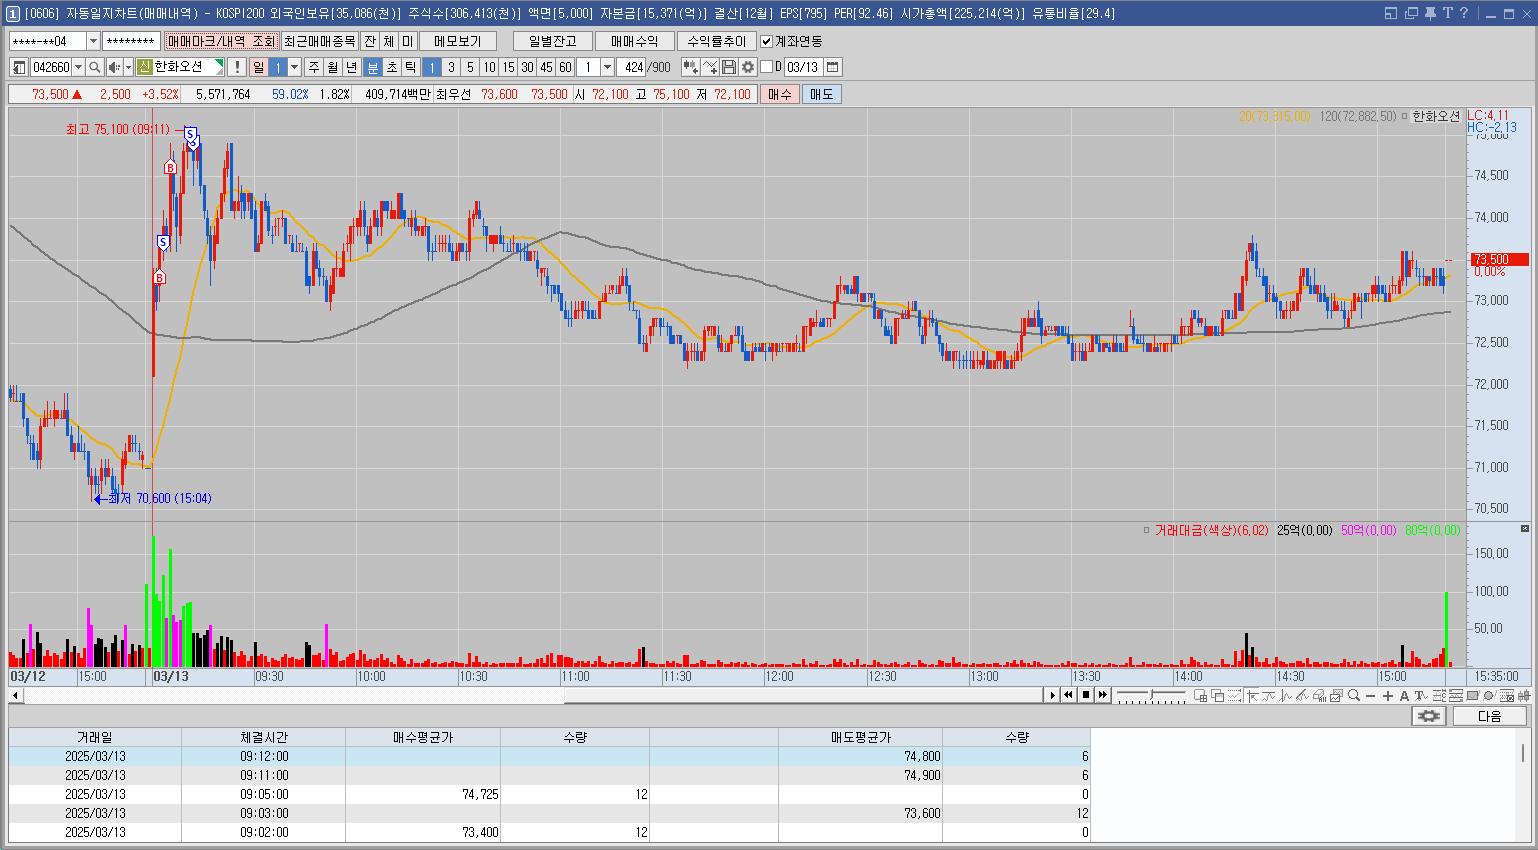Select the 년 yearly period toggle
This screenshot has width=1538, height=850.
point(351,67)
